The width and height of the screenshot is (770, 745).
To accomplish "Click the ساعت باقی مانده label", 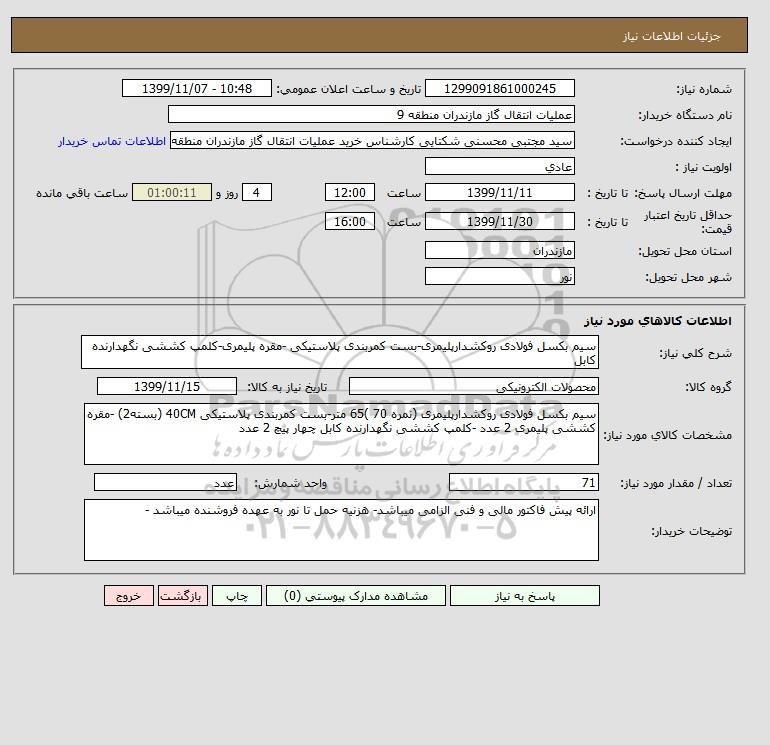I will [x=82, y=193].
